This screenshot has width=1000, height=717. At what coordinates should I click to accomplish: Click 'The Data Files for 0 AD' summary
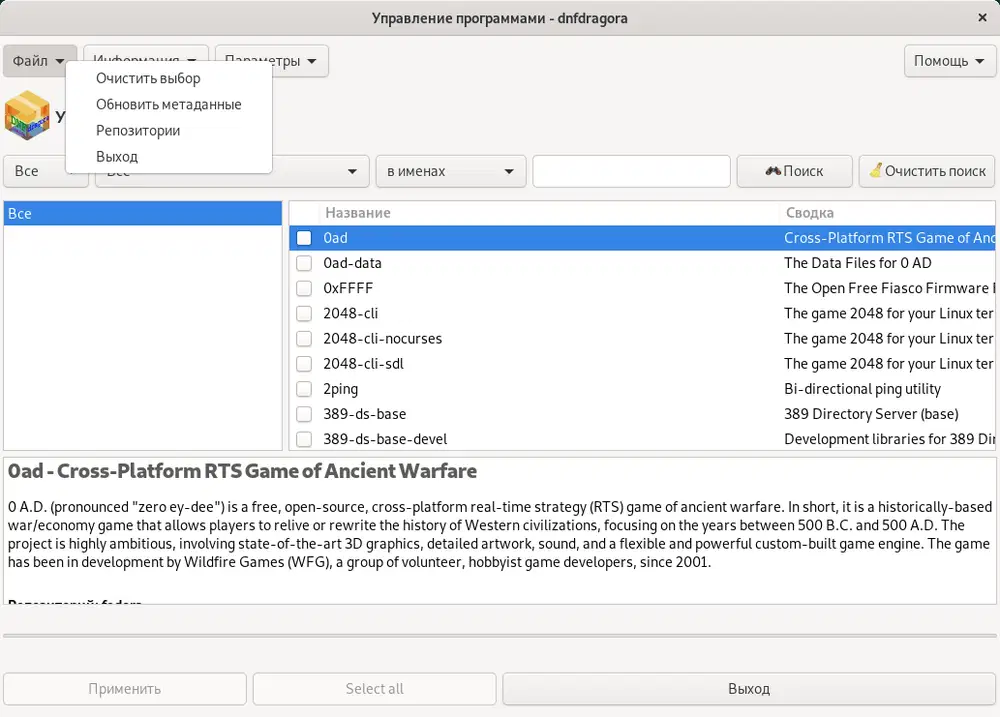click(857, 263)
